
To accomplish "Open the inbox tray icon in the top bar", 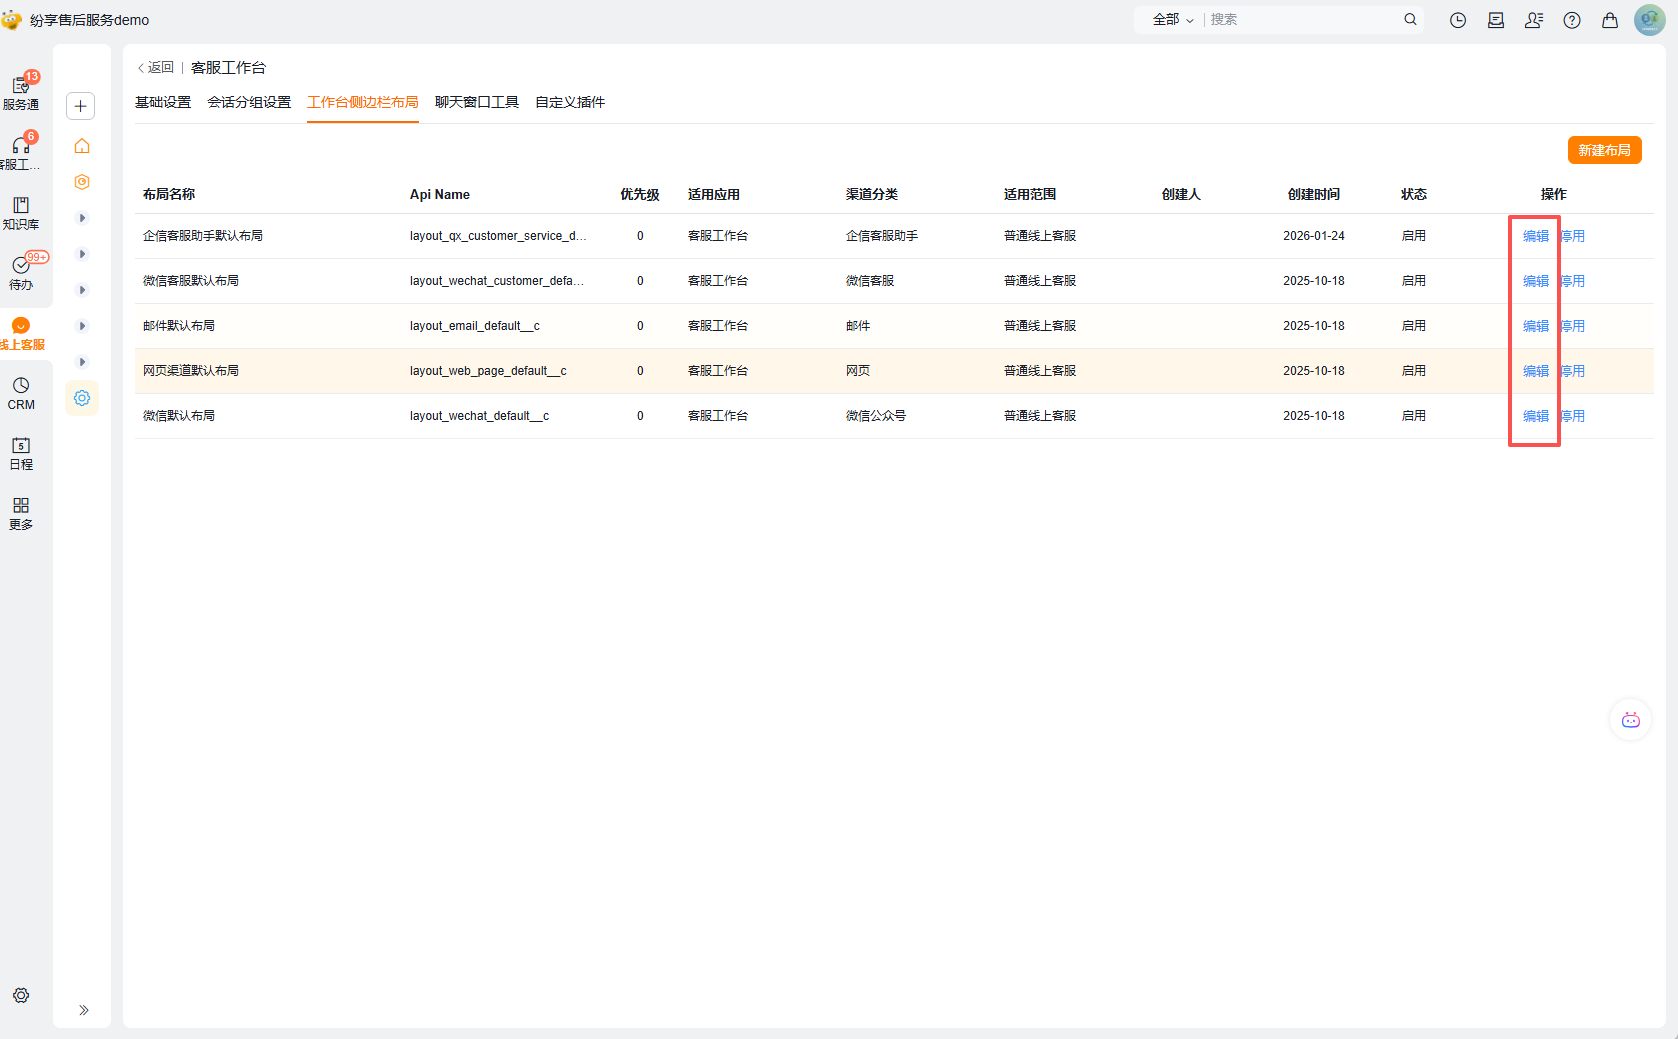I will 1496,20.
